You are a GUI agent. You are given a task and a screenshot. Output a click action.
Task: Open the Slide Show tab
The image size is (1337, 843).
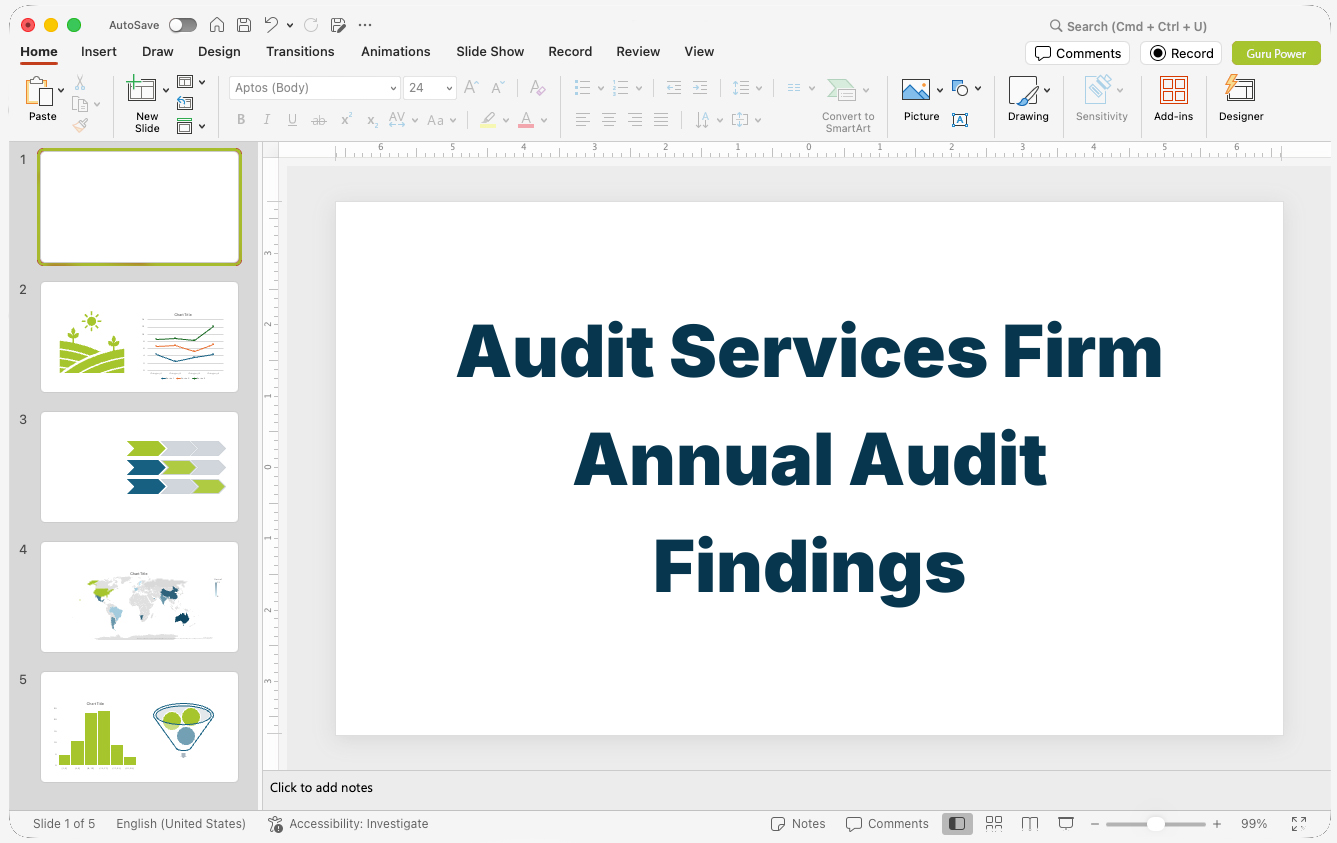tap(490, 51)
